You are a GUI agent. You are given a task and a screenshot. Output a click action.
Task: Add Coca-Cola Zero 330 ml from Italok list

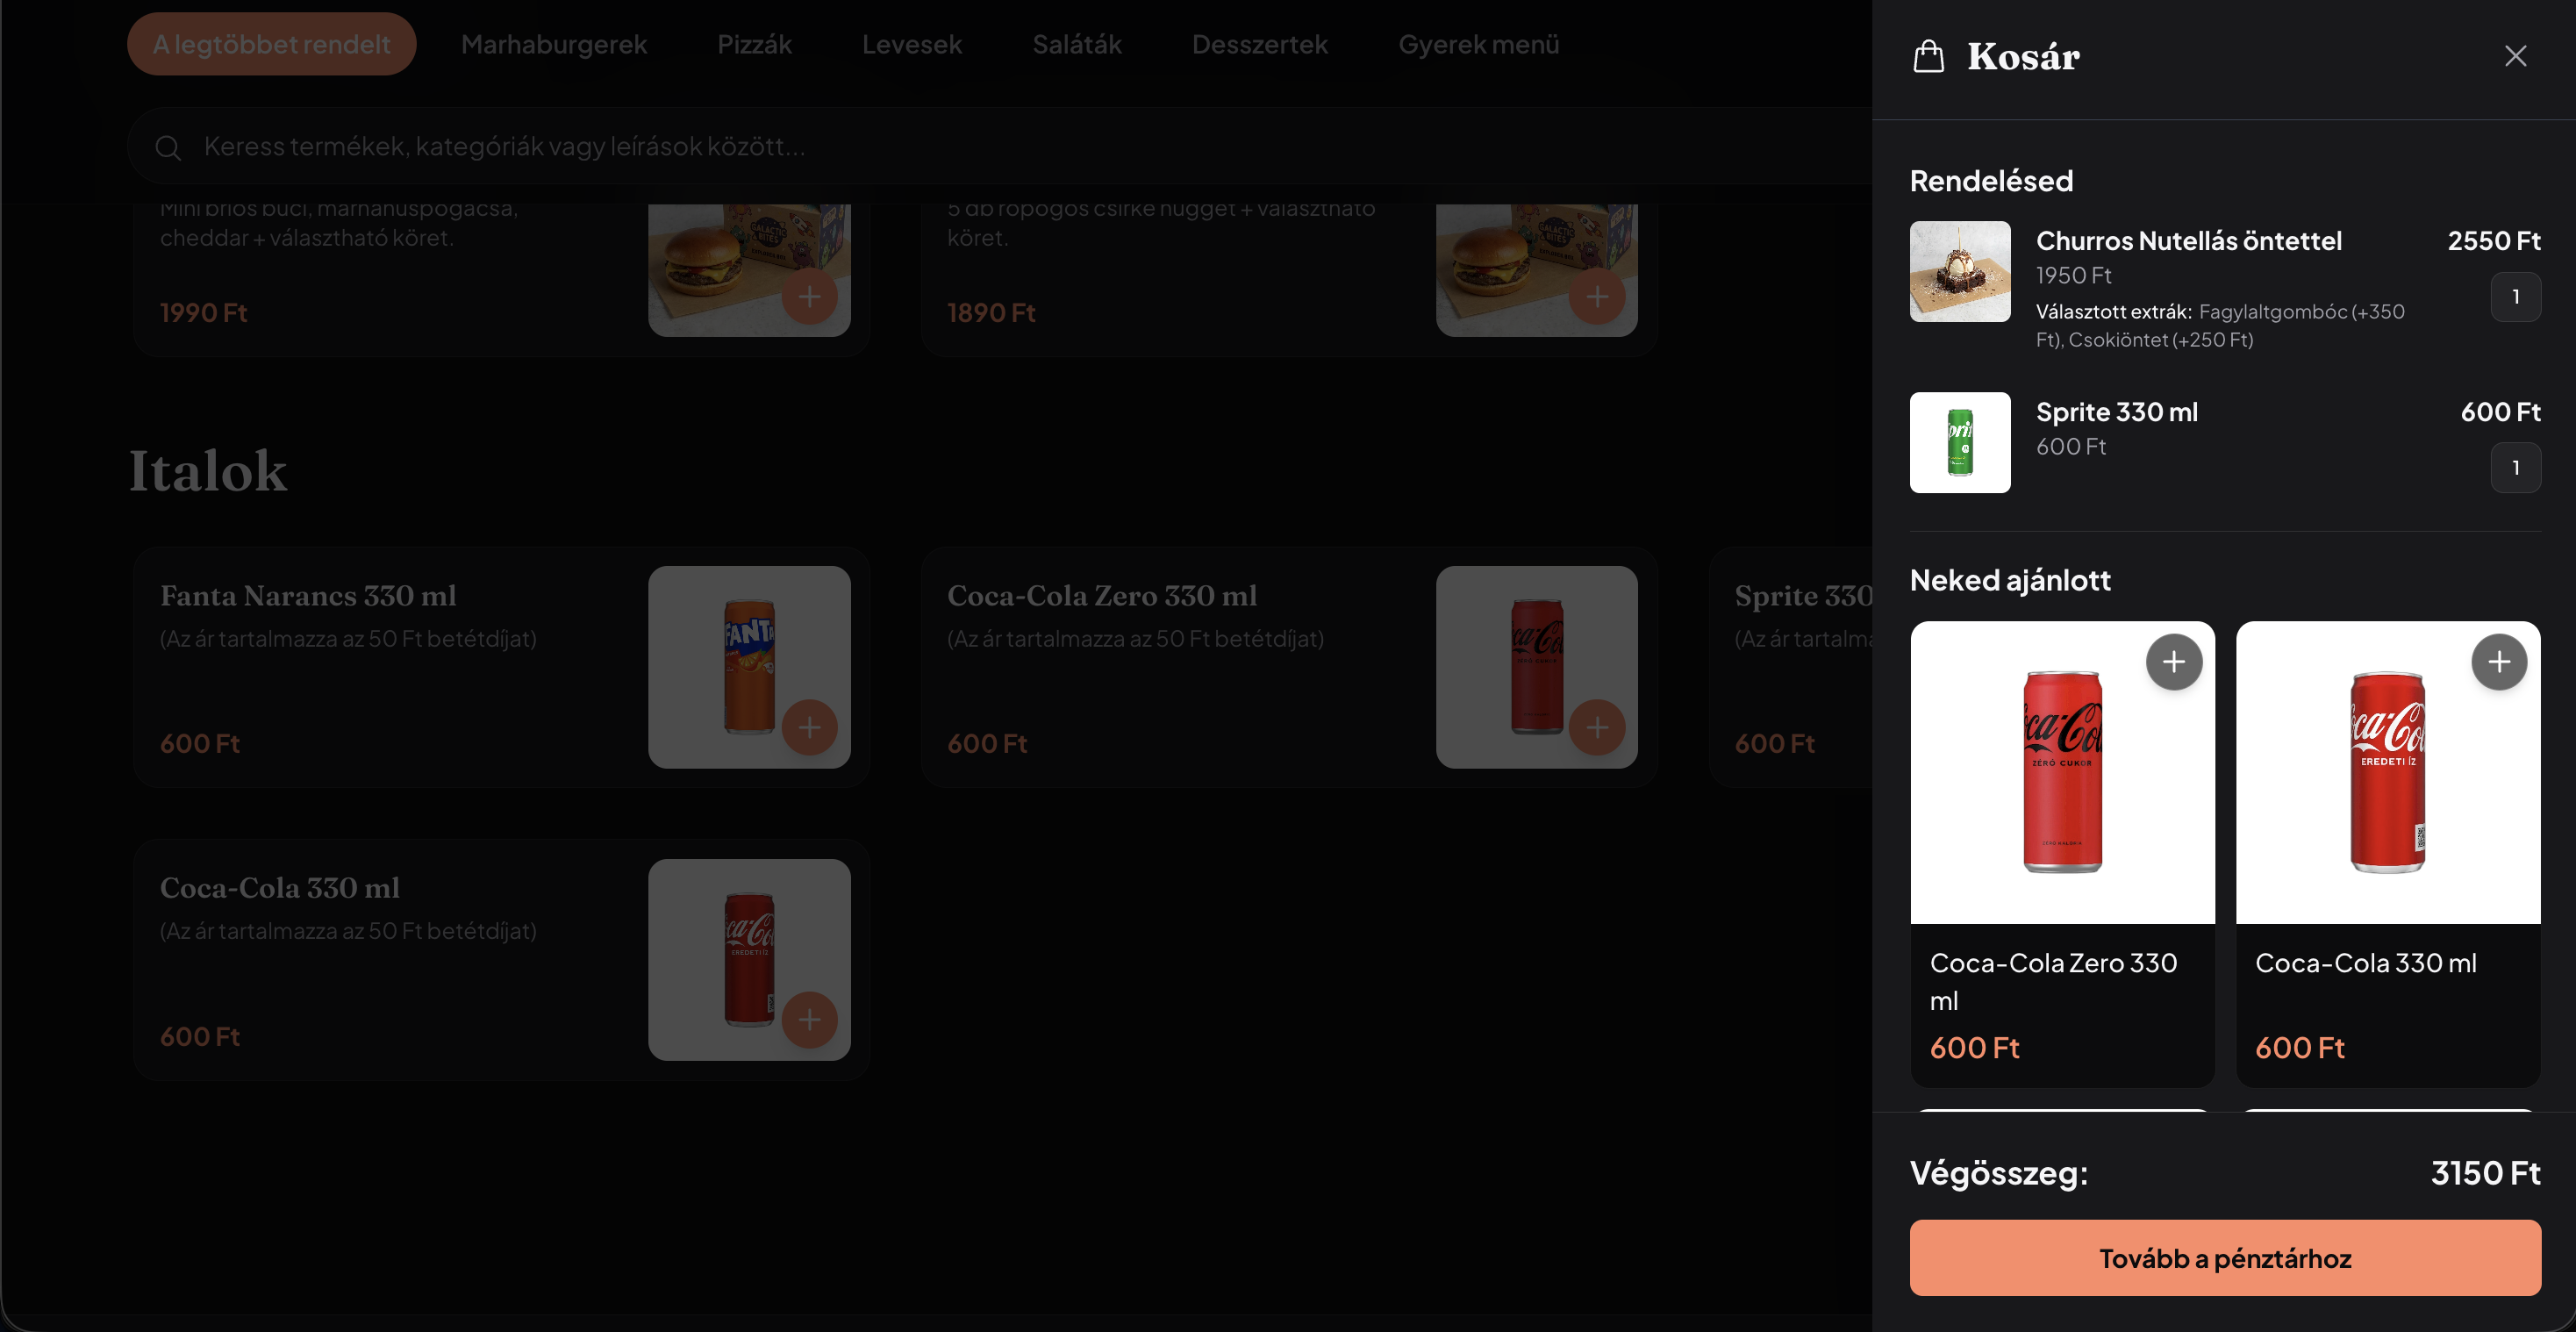1597,727
